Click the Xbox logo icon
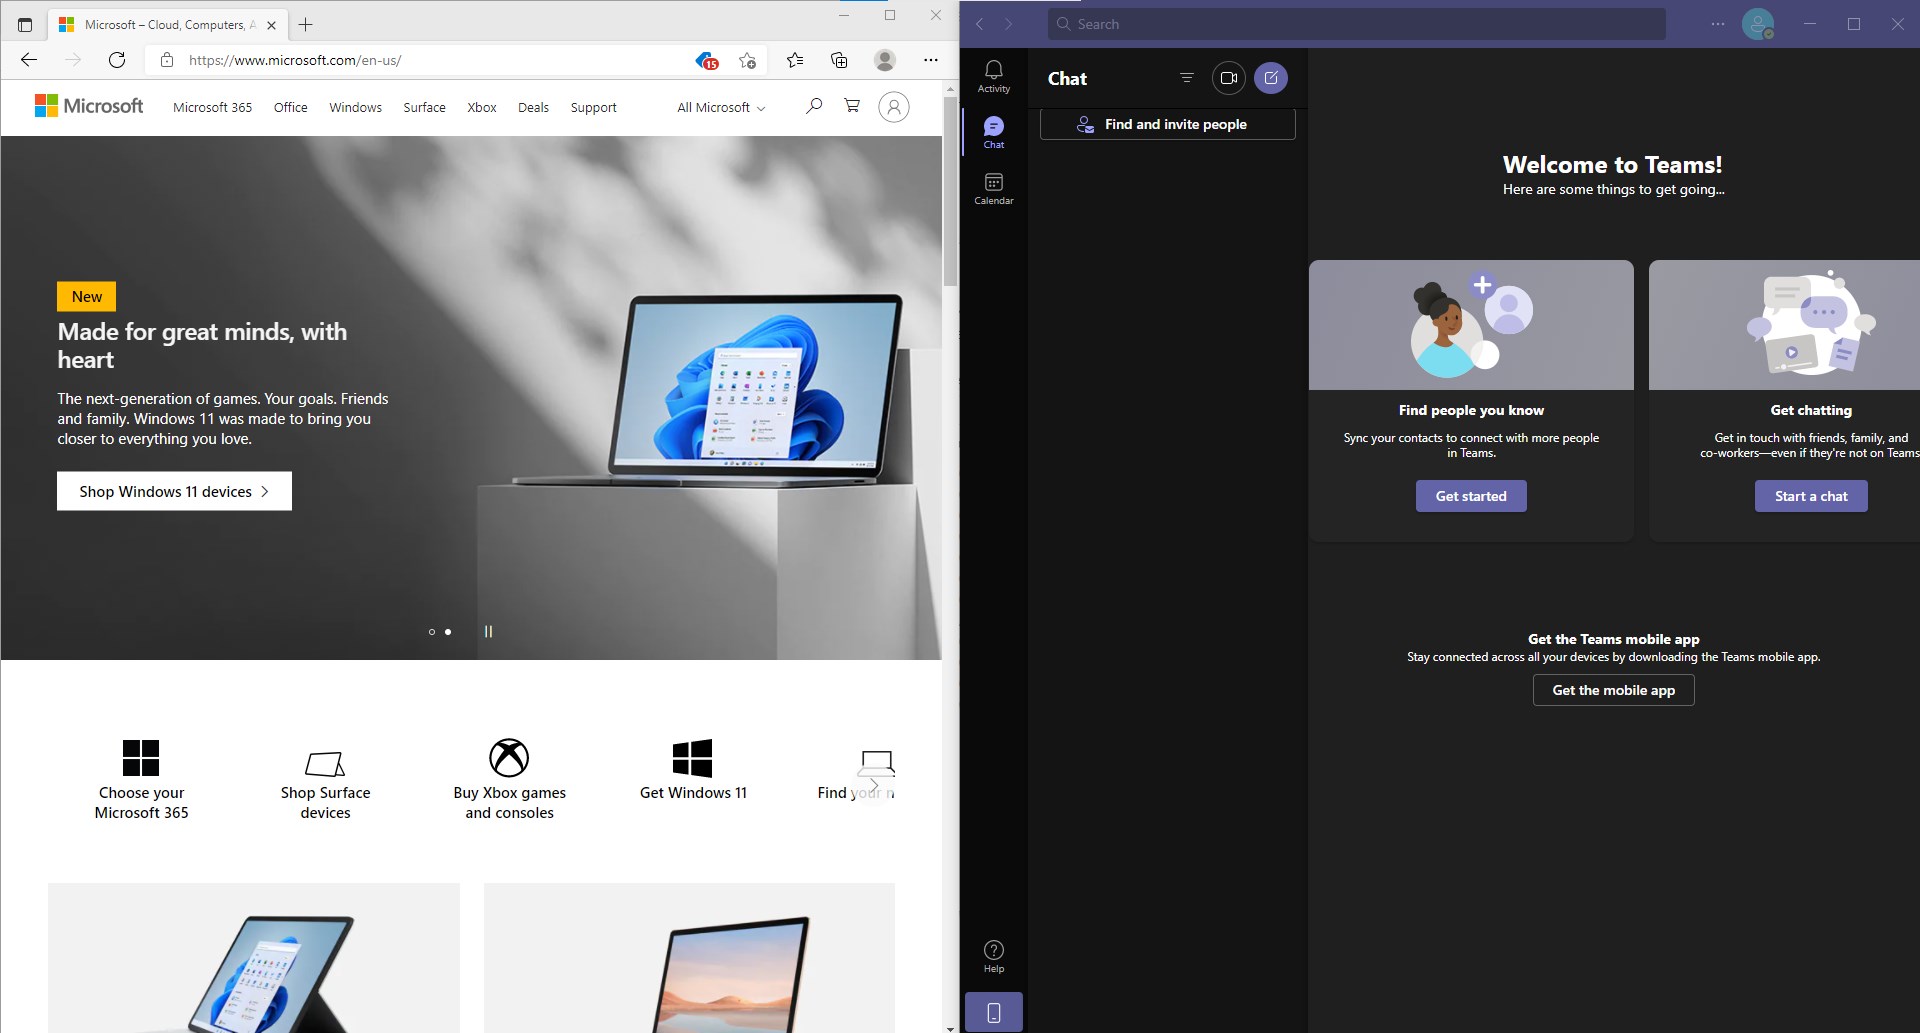Image resolution: width=1920 pixels, height=1033 pixels. coord(509,758)
